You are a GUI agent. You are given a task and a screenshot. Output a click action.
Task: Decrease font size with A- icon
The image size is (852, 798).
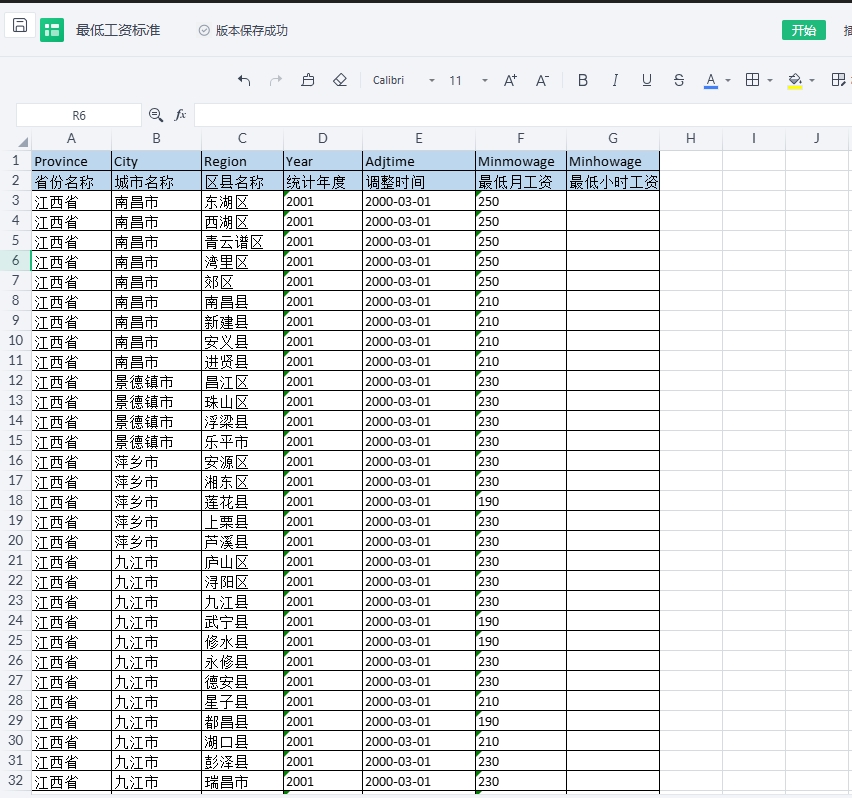click(x=542, y=80)
